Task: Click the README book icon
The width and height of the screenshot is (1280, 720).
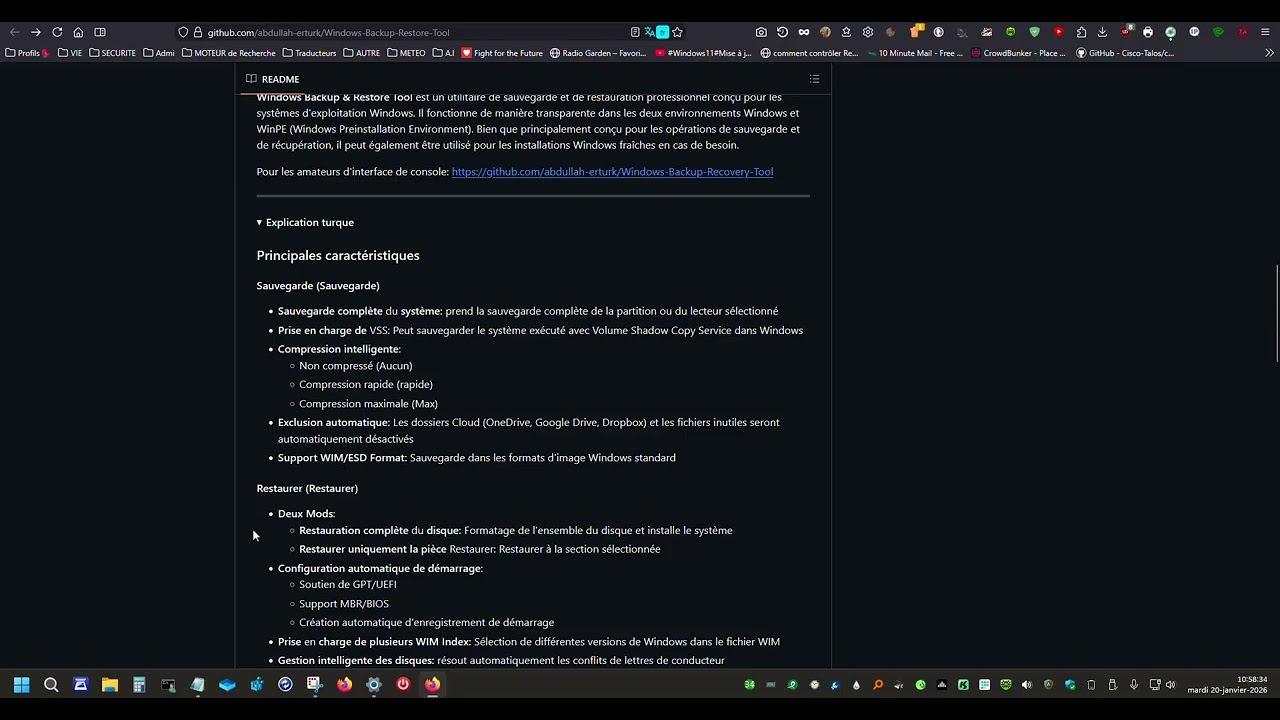Action: pos(251,79)
